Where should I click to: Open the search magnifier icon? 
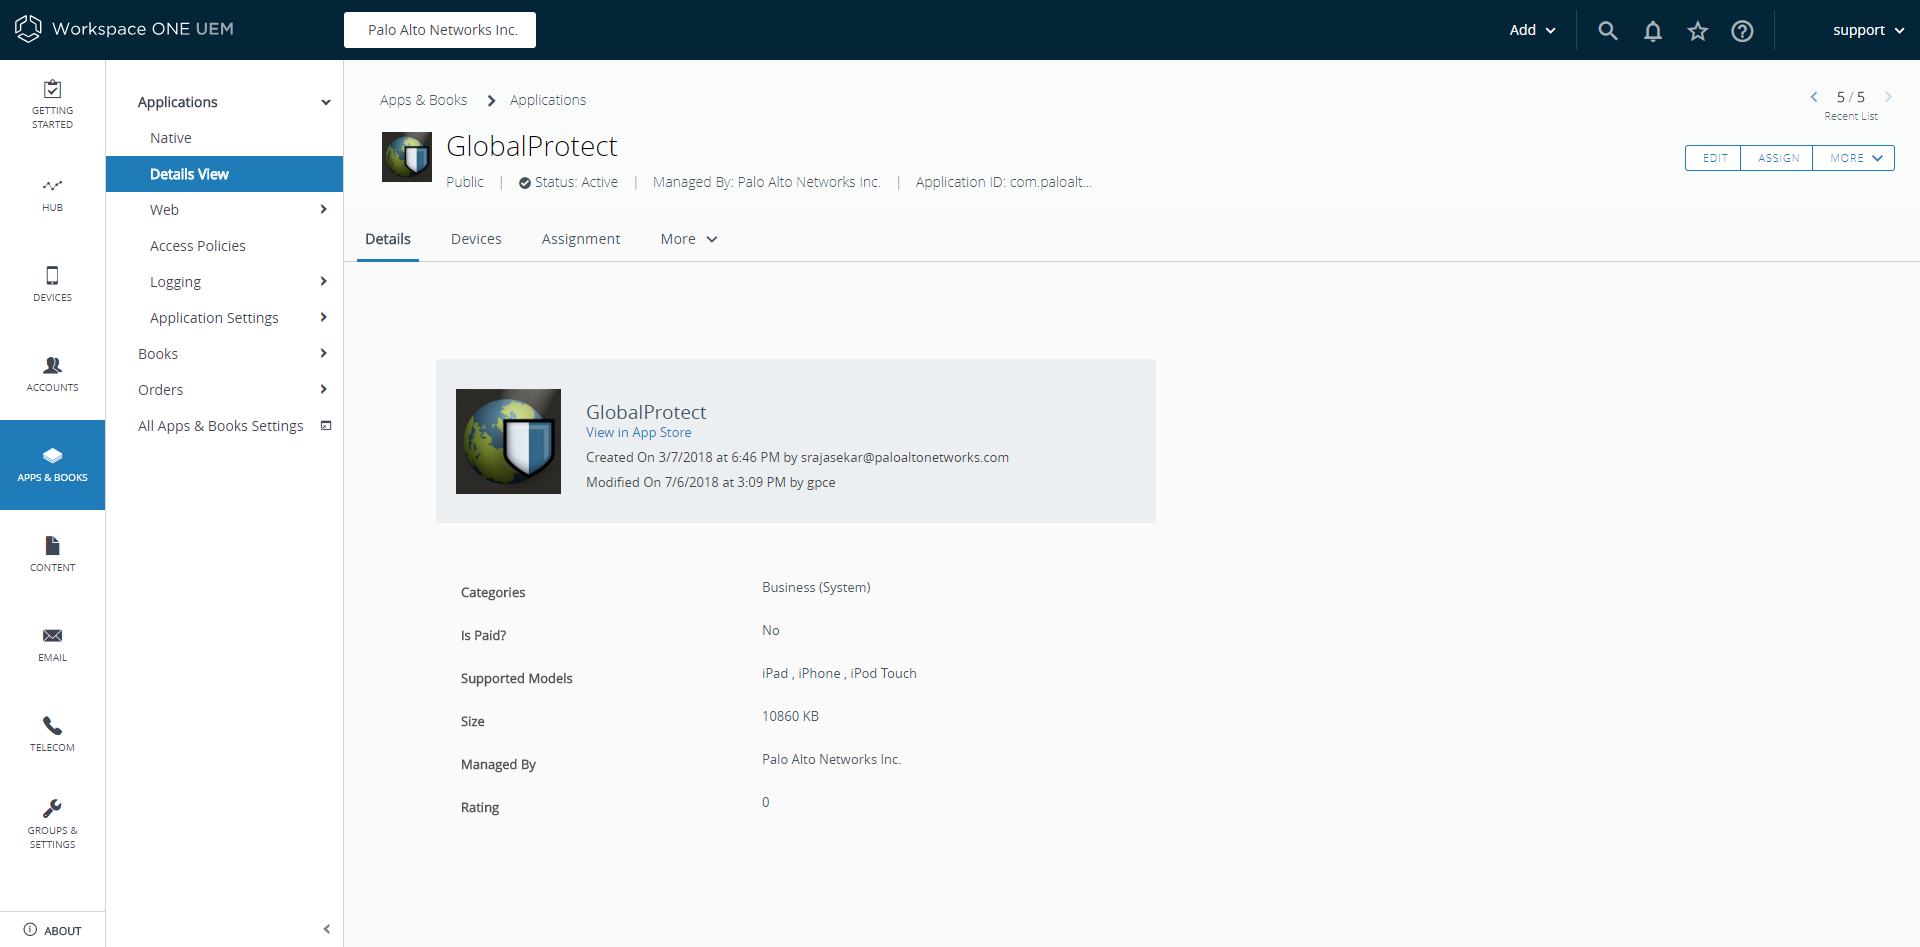[1607, 30]
